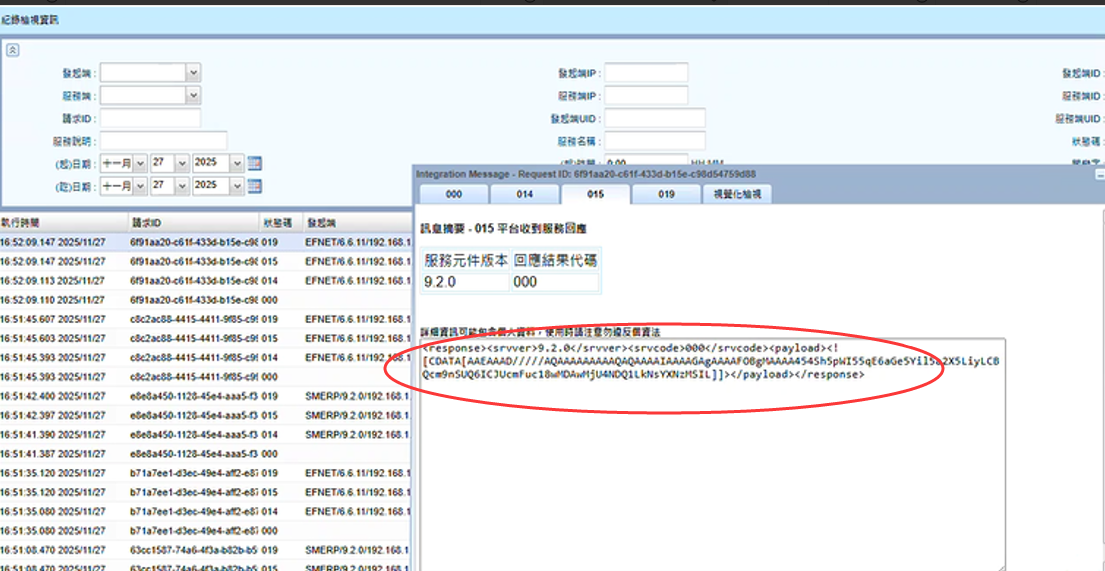
Task: Sort by the 執行時間 column header
Action: click(60, 222)
